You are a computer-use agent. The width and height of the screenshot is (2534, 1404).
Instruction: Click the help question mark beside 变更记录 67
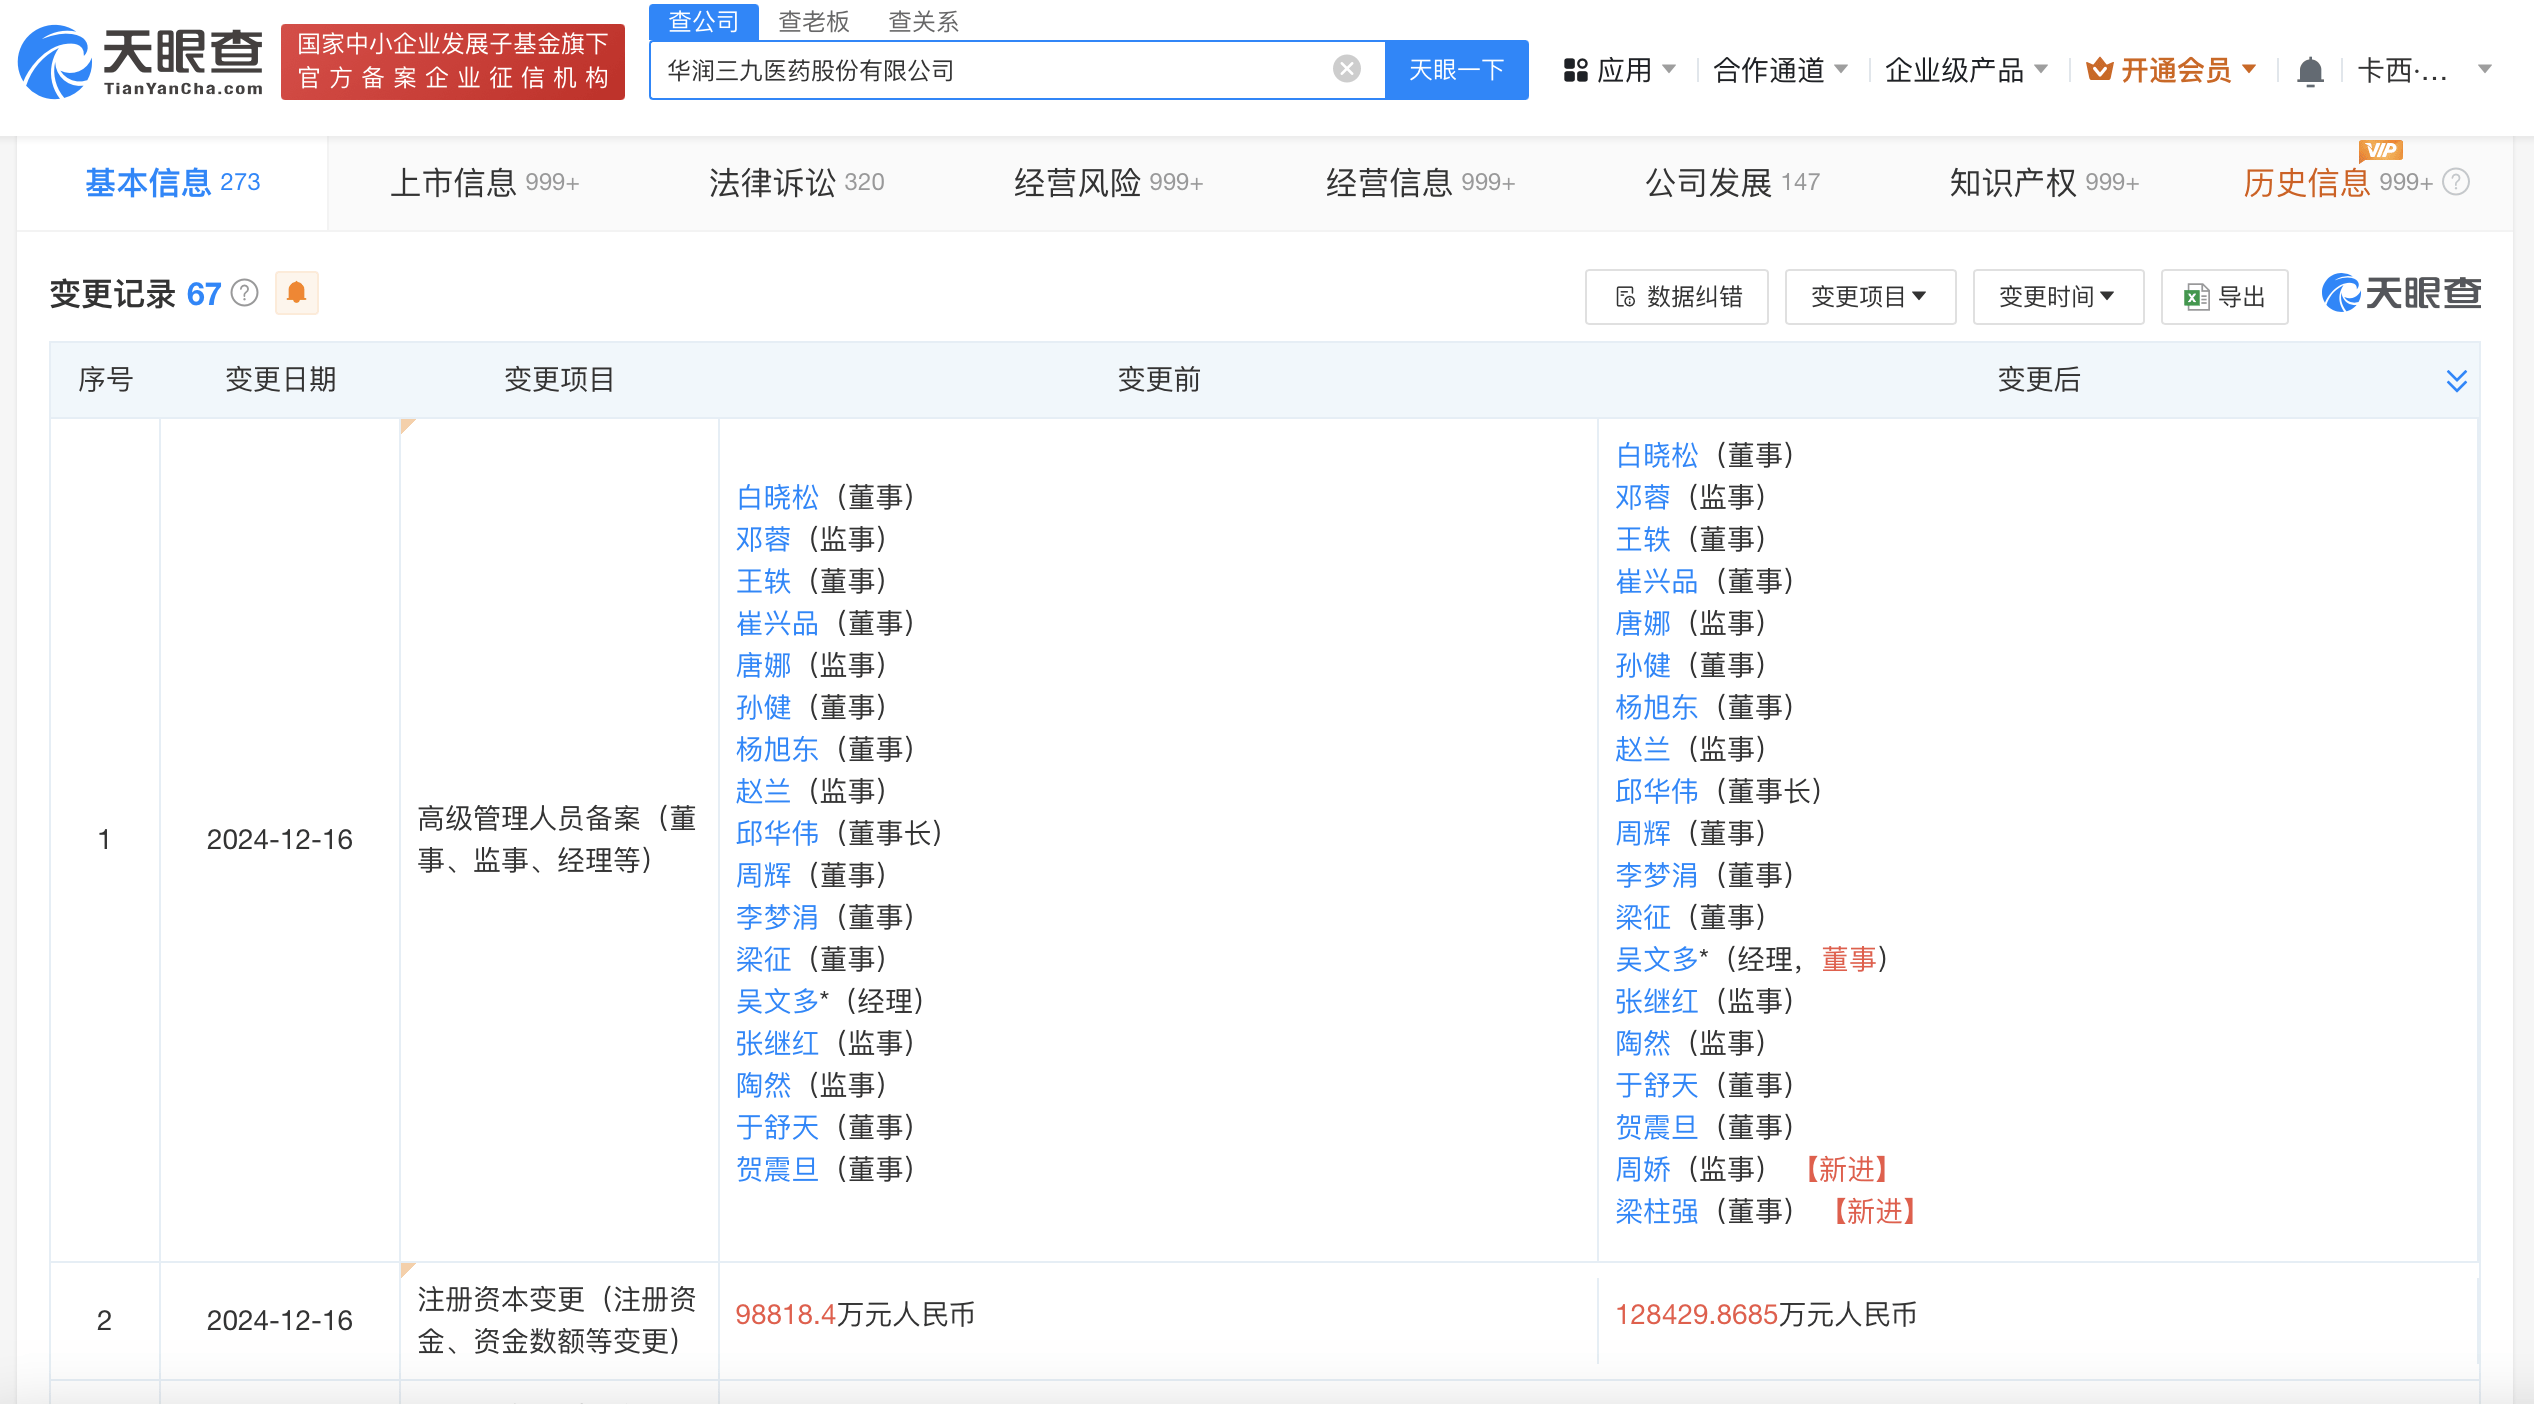(x=245, y=293)
